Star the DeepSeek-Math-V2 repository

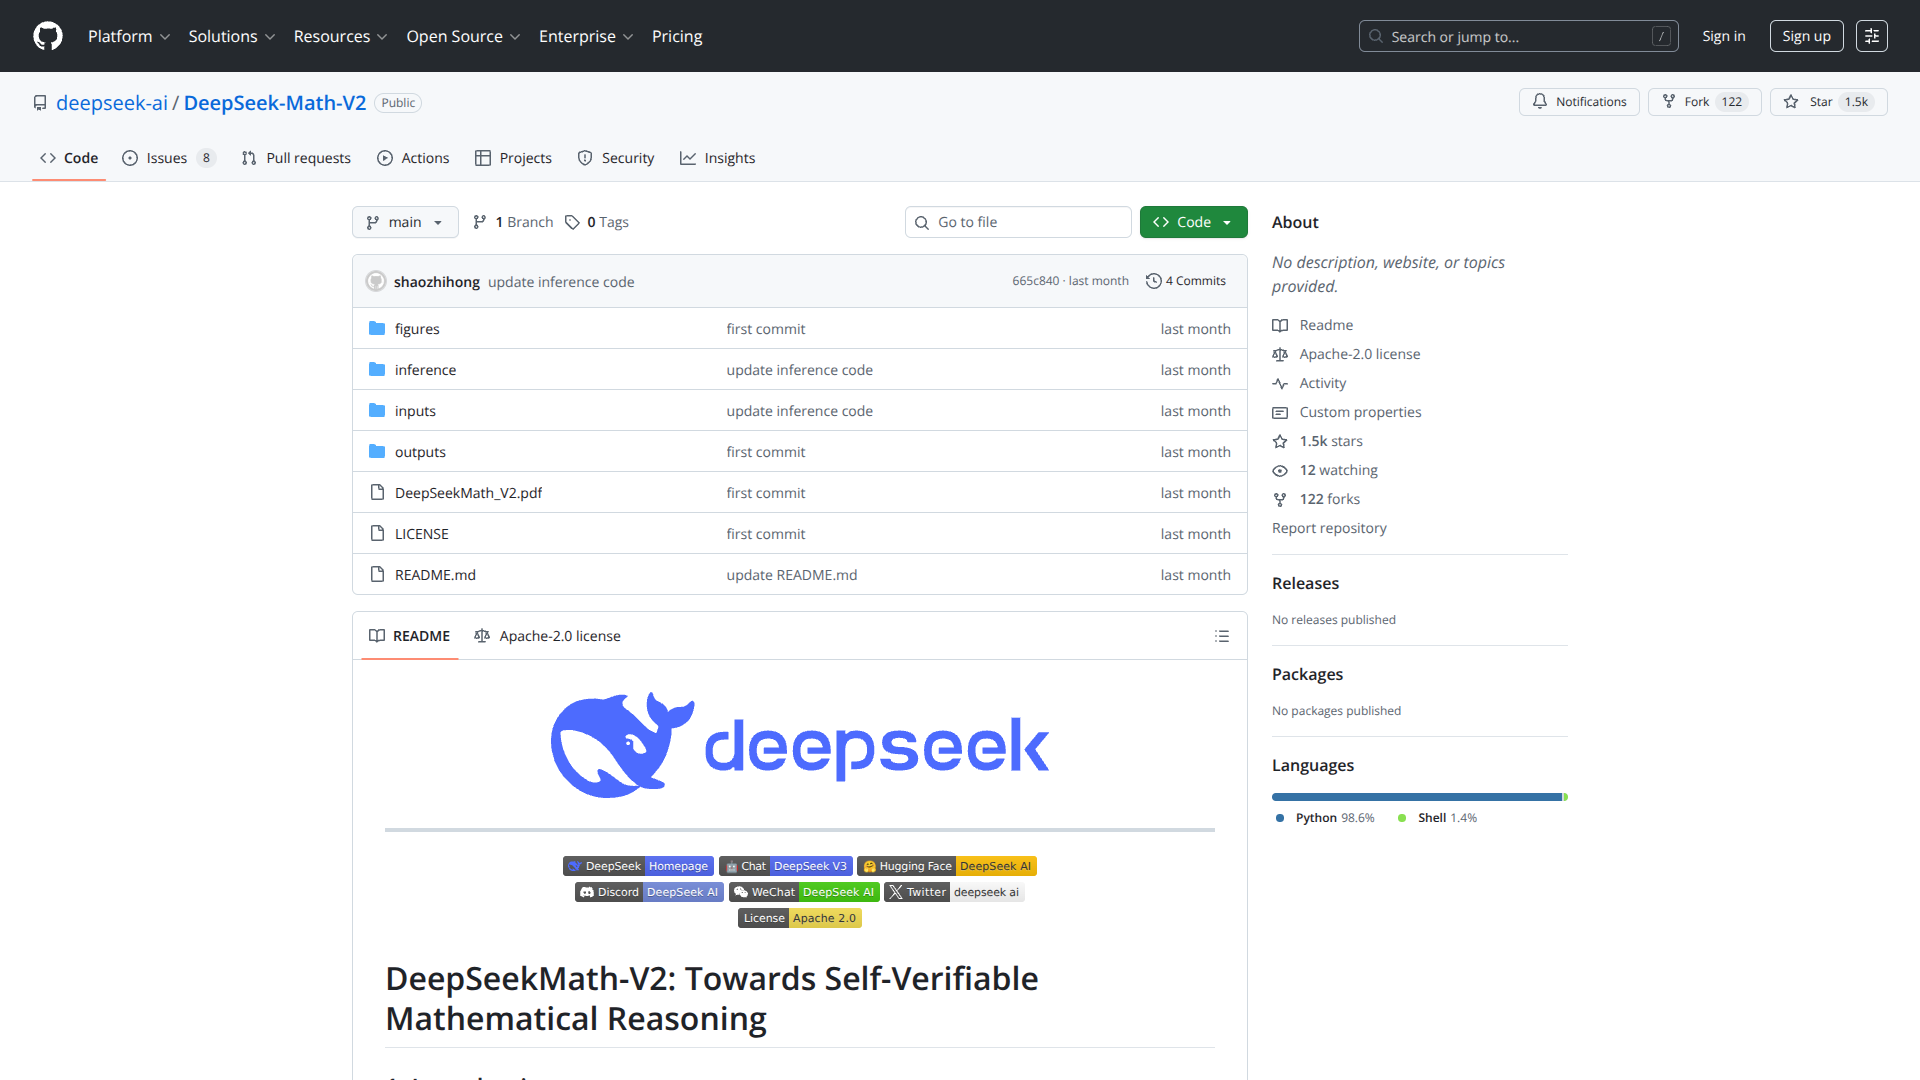tap(1827, 101)
